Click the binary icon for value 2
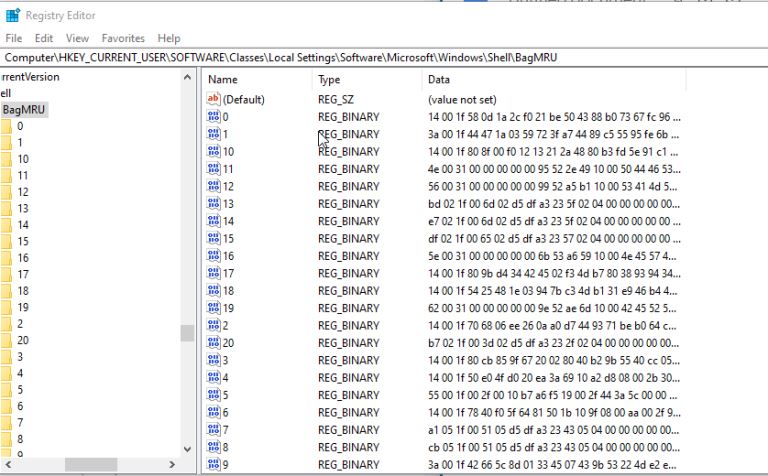This screenshot has height=476, width=768. pyautogui.click(x=214, y=325)
